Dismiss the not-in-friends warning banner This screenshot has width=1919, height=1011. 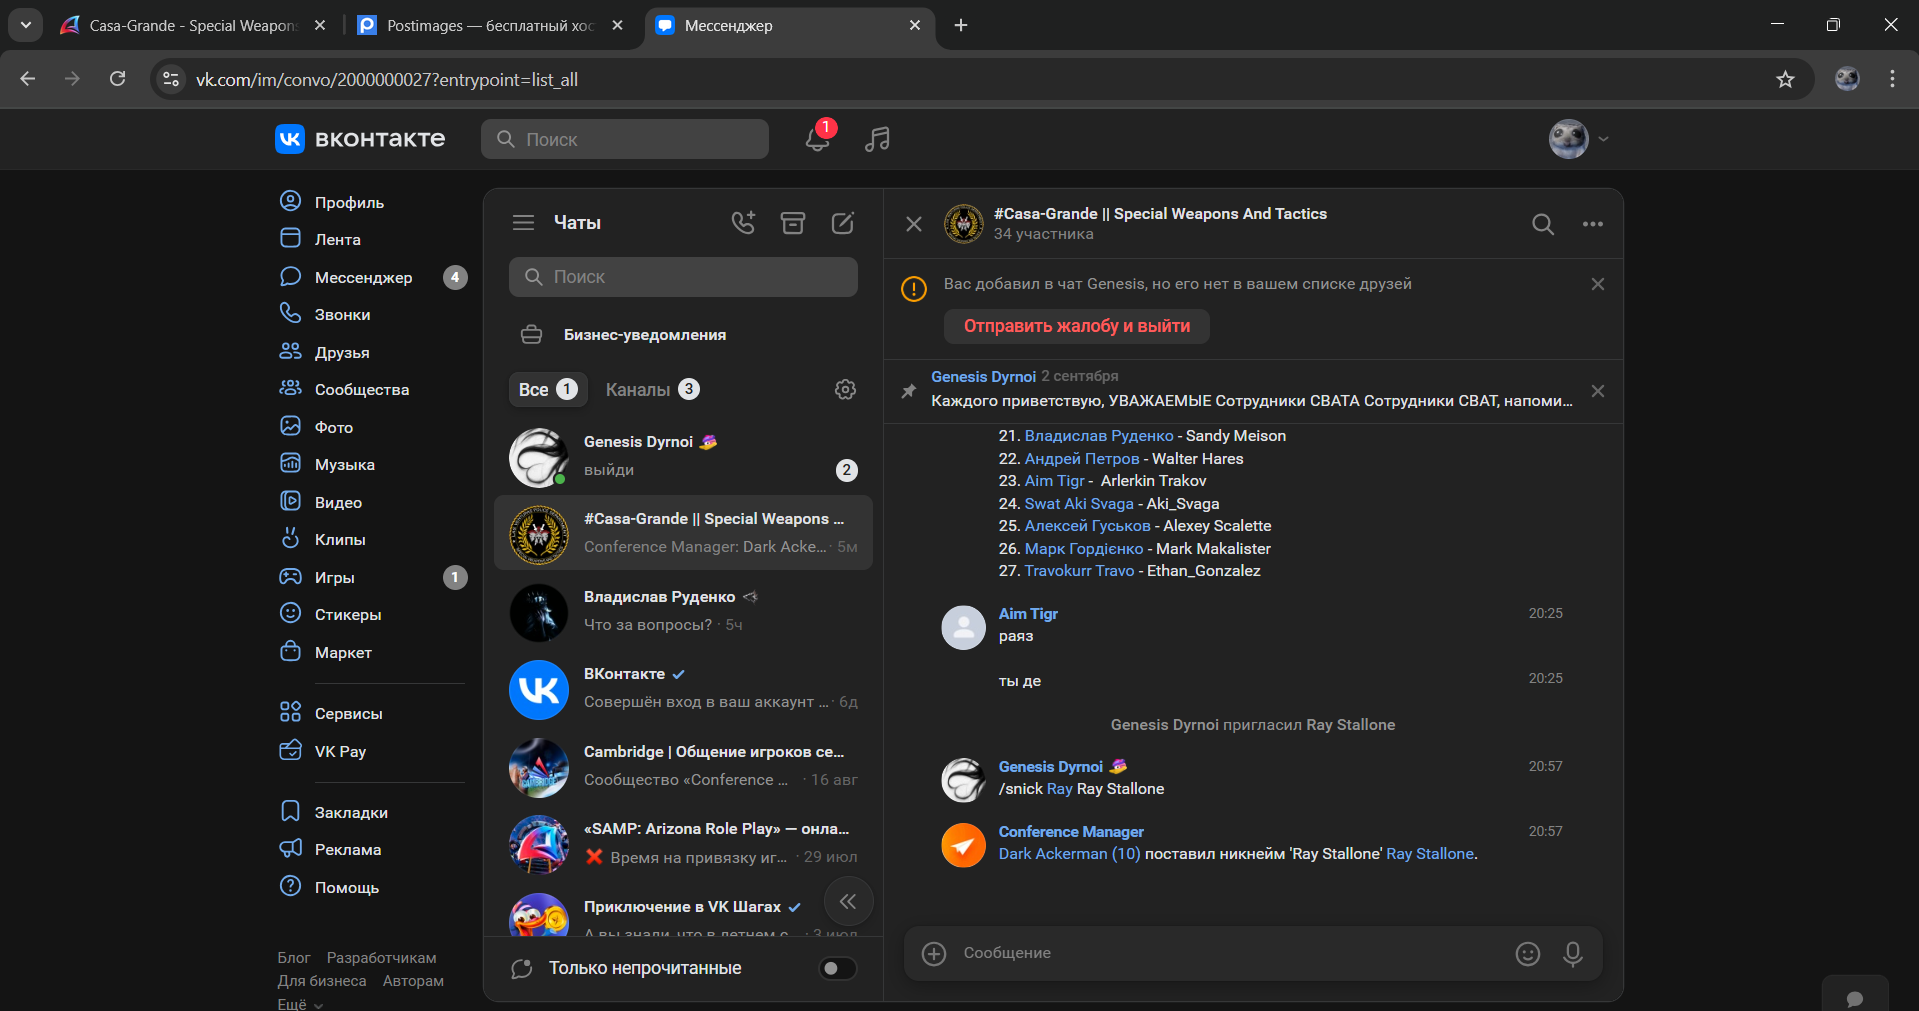click(x=1598, y=284)
